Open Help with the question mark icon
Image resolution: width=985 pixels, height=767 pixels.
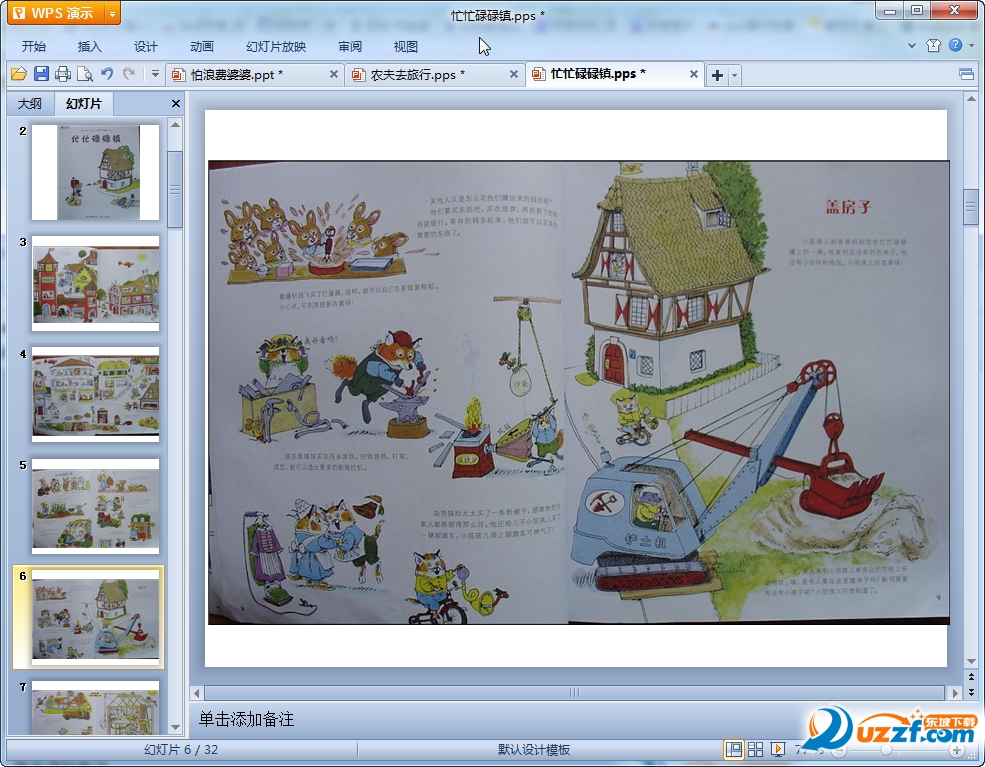click(955, 45)
